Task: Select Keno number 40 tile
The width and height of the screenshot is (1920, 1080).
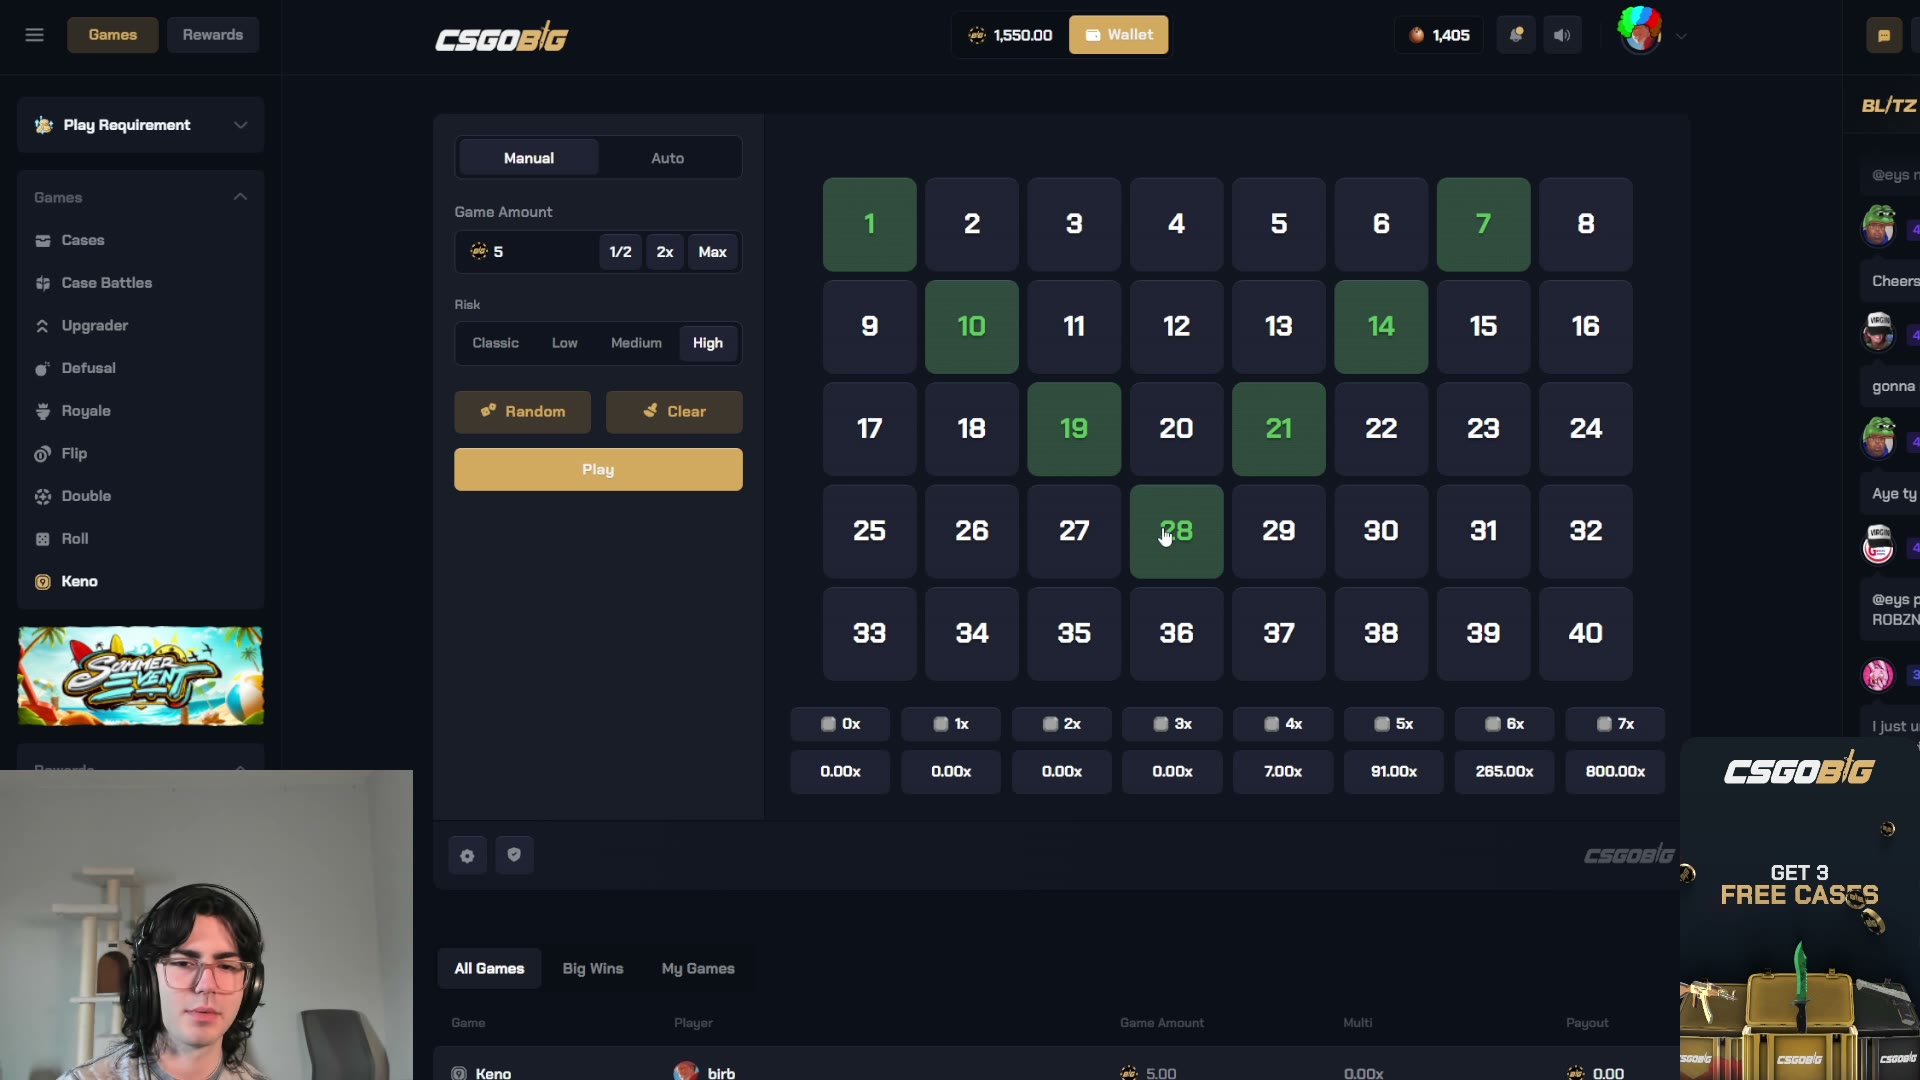Action: 1586,634
